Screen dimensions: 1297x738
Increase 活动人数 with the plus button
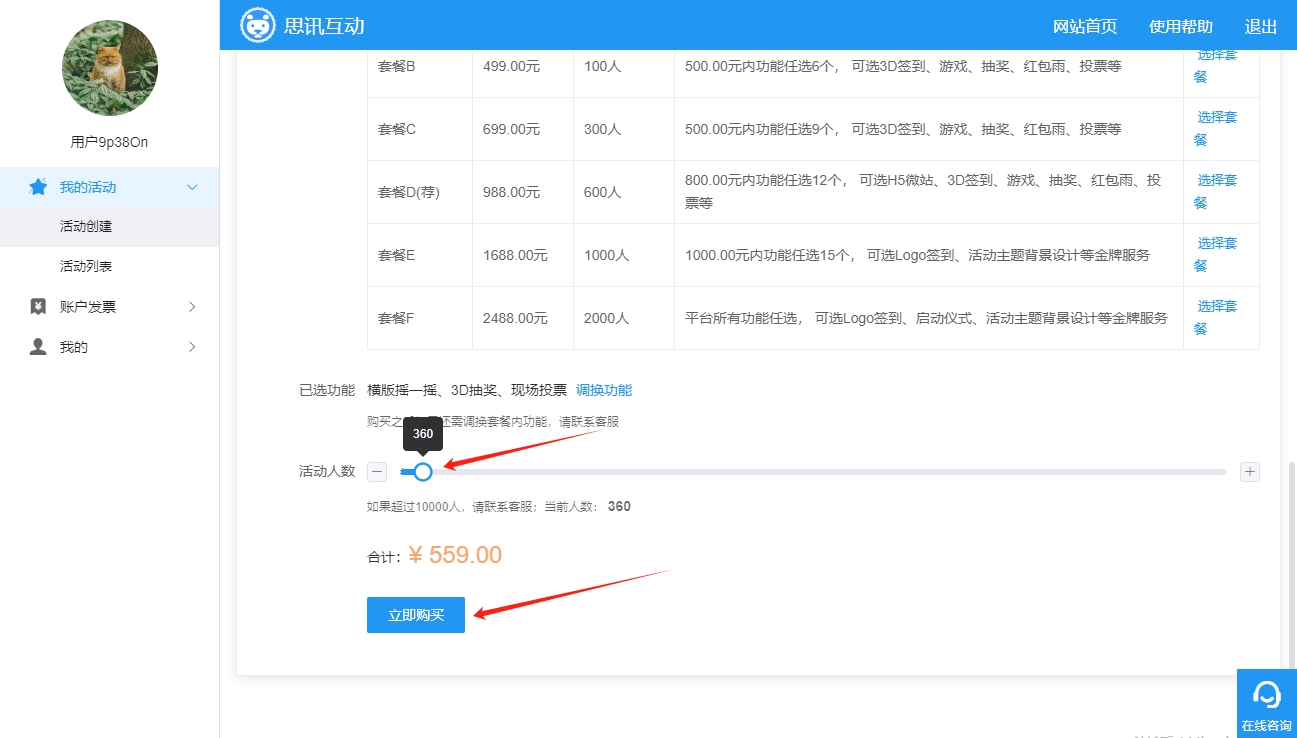point(1249,472)
